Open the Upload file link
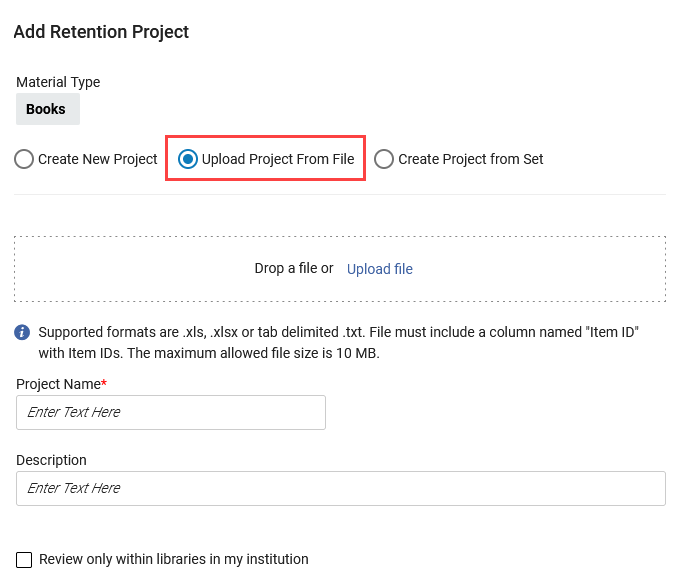The height and width of the screenshot is (585, 677). point(379,269)
